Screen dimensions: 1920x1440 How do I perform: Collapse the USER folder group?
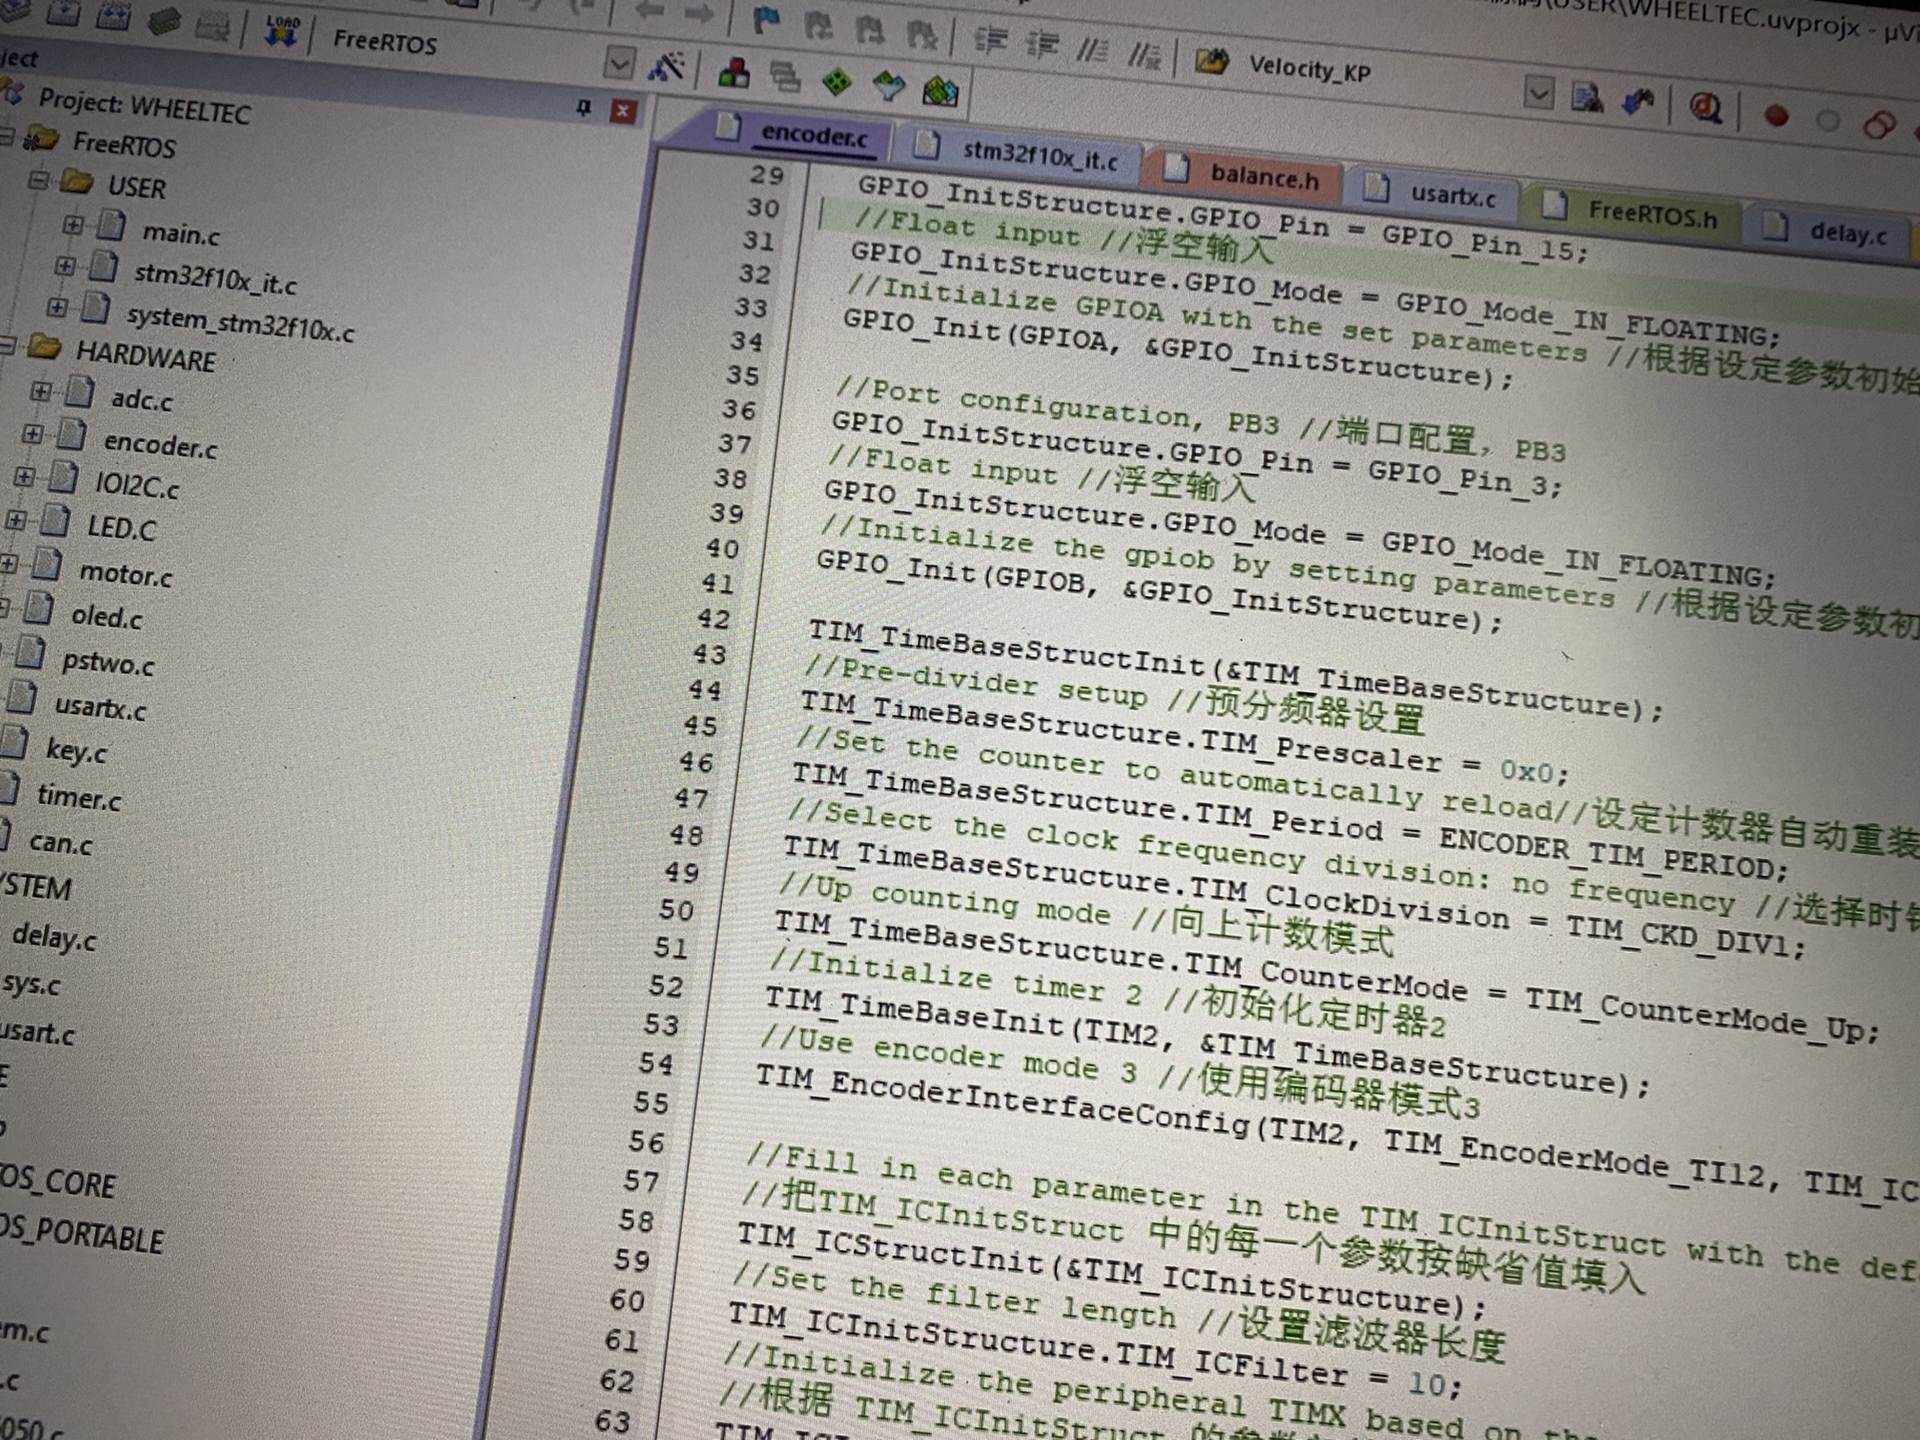[x=38, y=181]
